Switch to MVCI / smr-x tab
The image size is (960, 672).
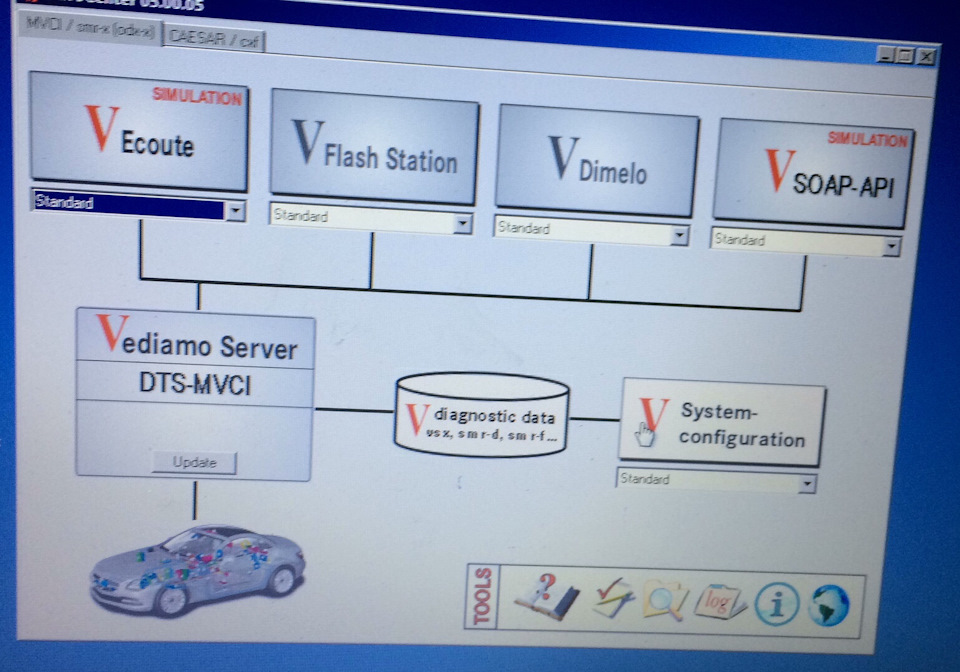[90, 29]
